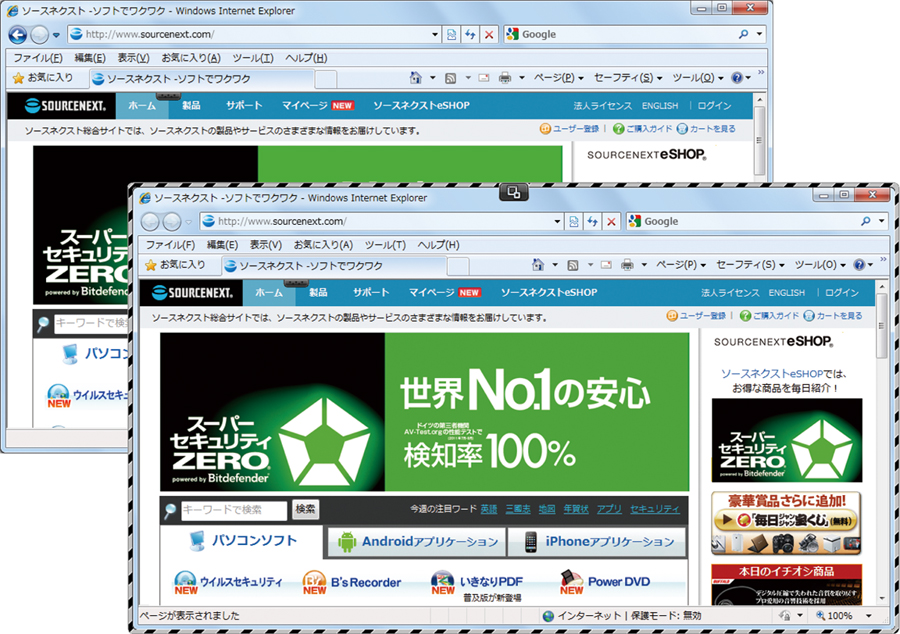Switch to the iPhoneアプリケーション tab
This screenshot has width=900, height=634.
coord(597,542)
